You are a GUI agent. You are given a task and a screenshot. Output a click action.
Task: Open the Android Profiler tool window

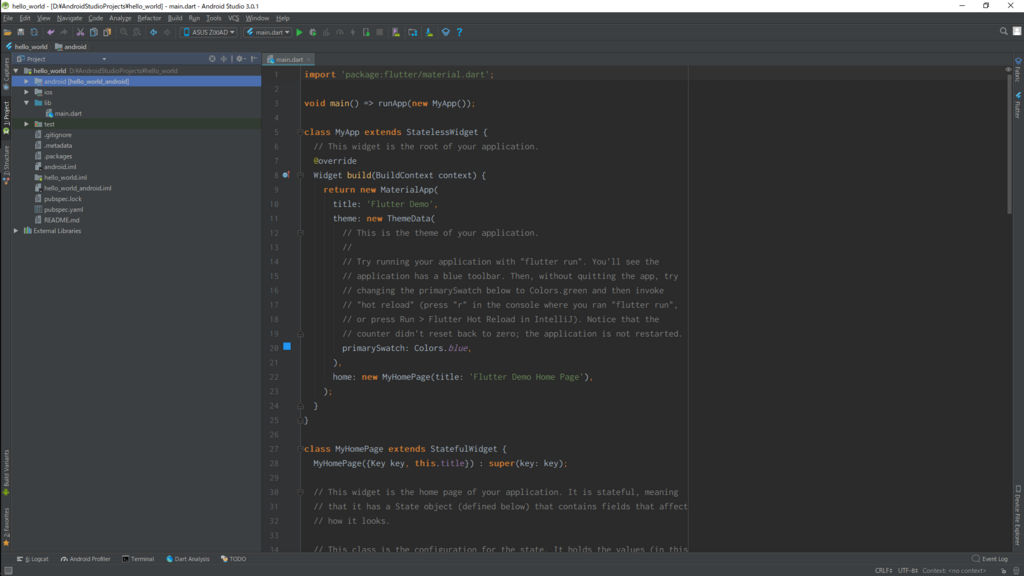[x=86, y=559]
